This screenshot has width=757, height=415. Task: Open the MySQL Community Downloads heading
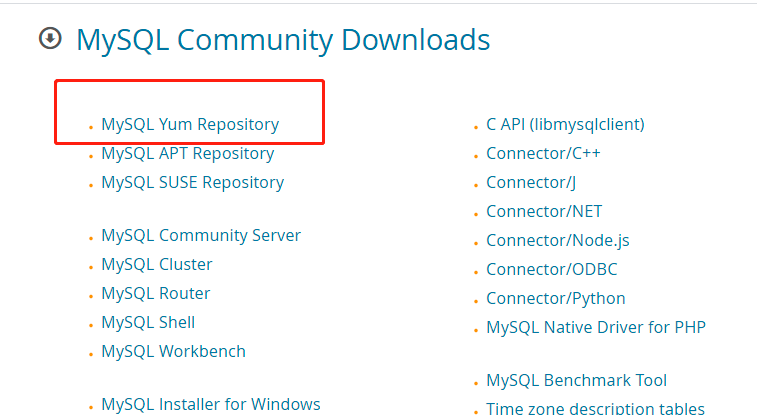(x=283, y=40)
